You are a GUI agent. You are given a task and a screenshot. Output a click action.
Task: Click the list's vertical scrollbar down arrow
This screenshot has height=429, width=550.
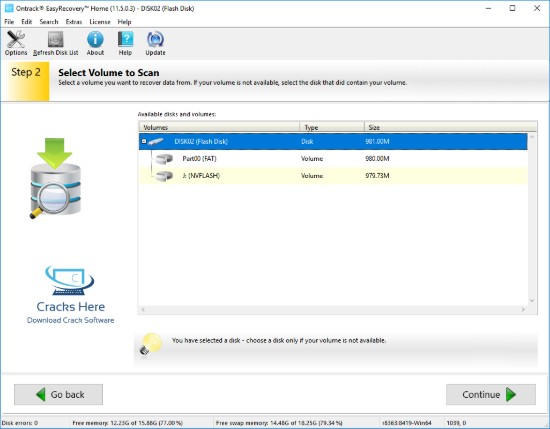point(532,301)
